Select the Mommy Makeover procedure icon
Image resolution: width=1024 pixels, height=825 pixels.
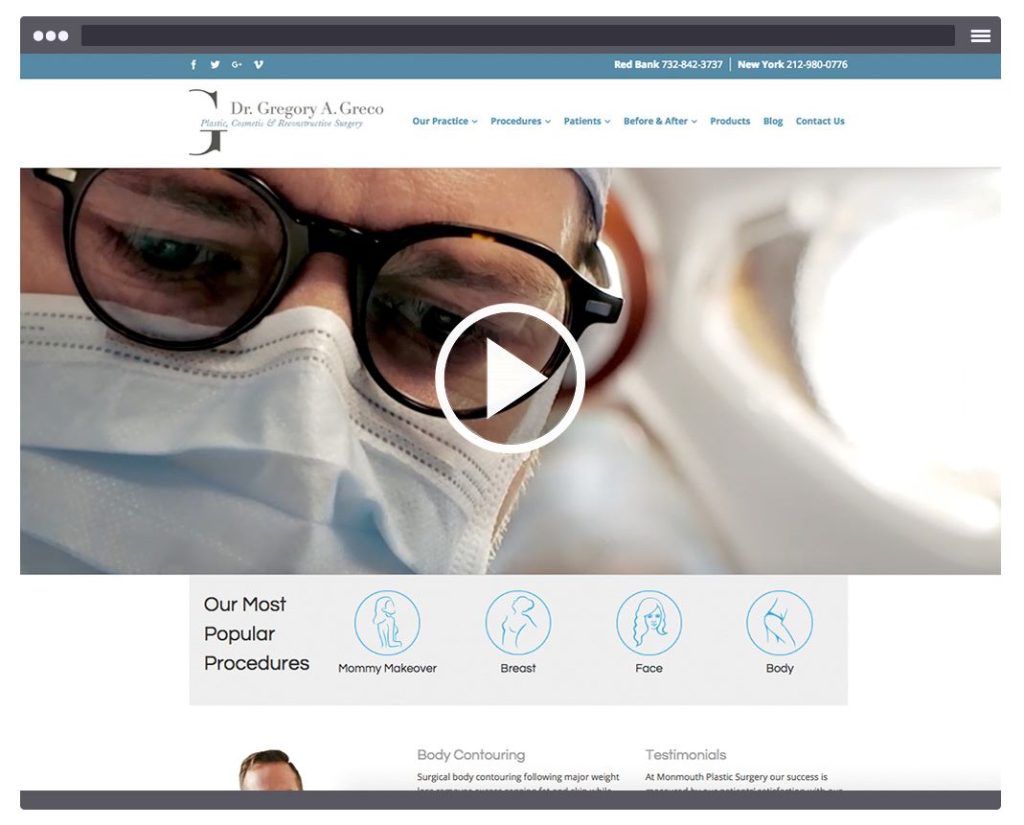387,623
